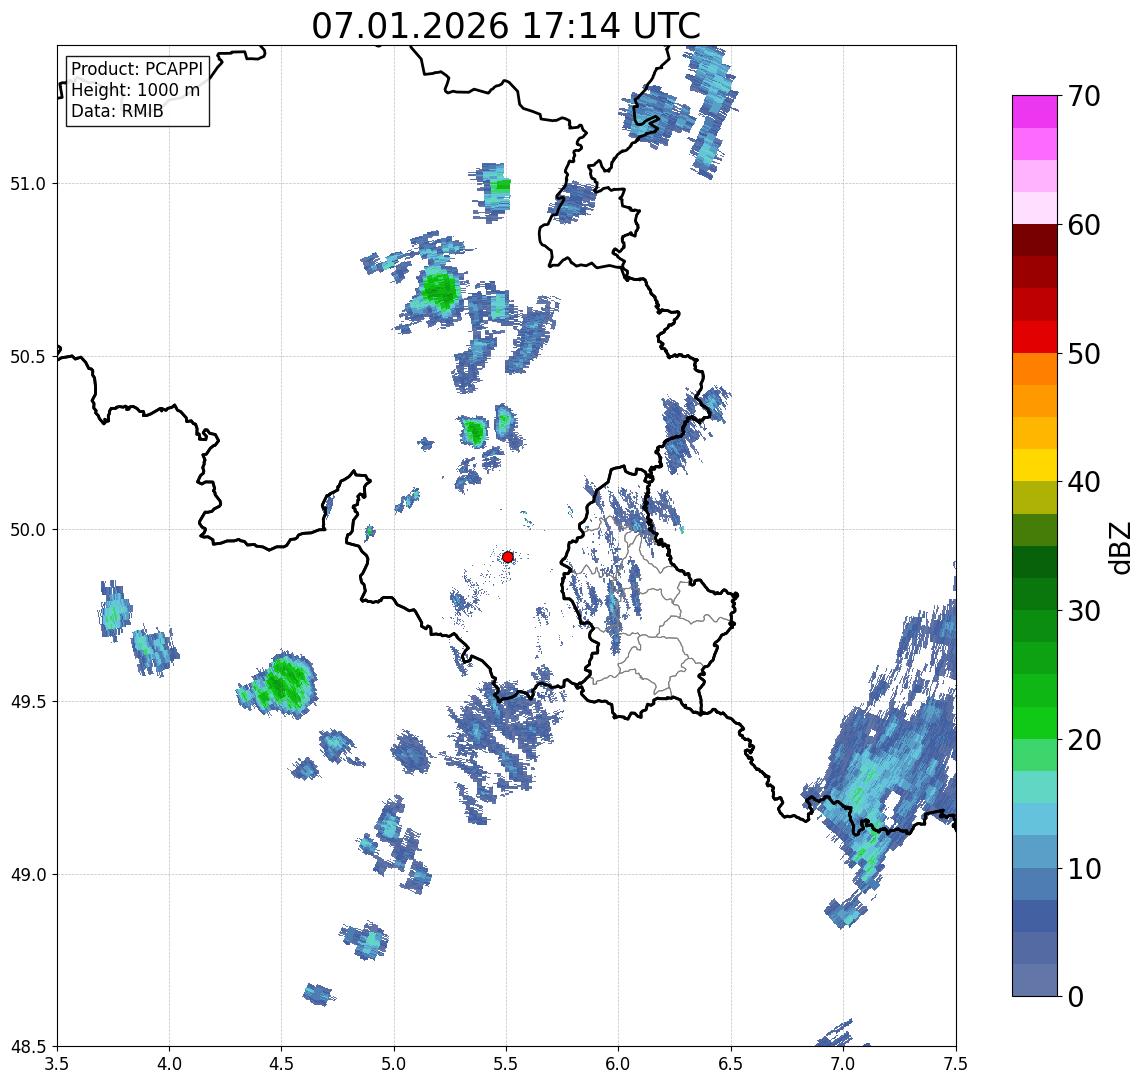Pick the orange colorbar swatch below 50
The height and width of the screenshot is (1084, 1145).
[1035, 369]
